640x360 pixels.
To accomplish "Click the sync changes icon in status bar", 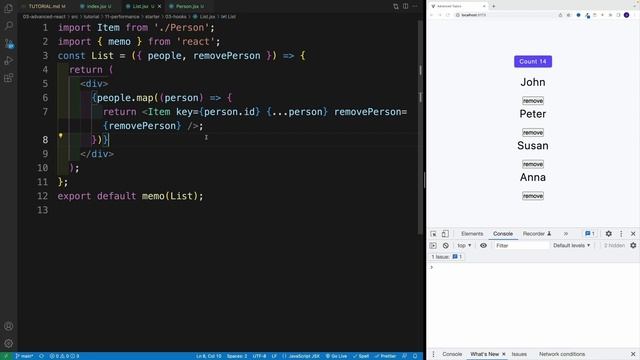I will 41,356.
